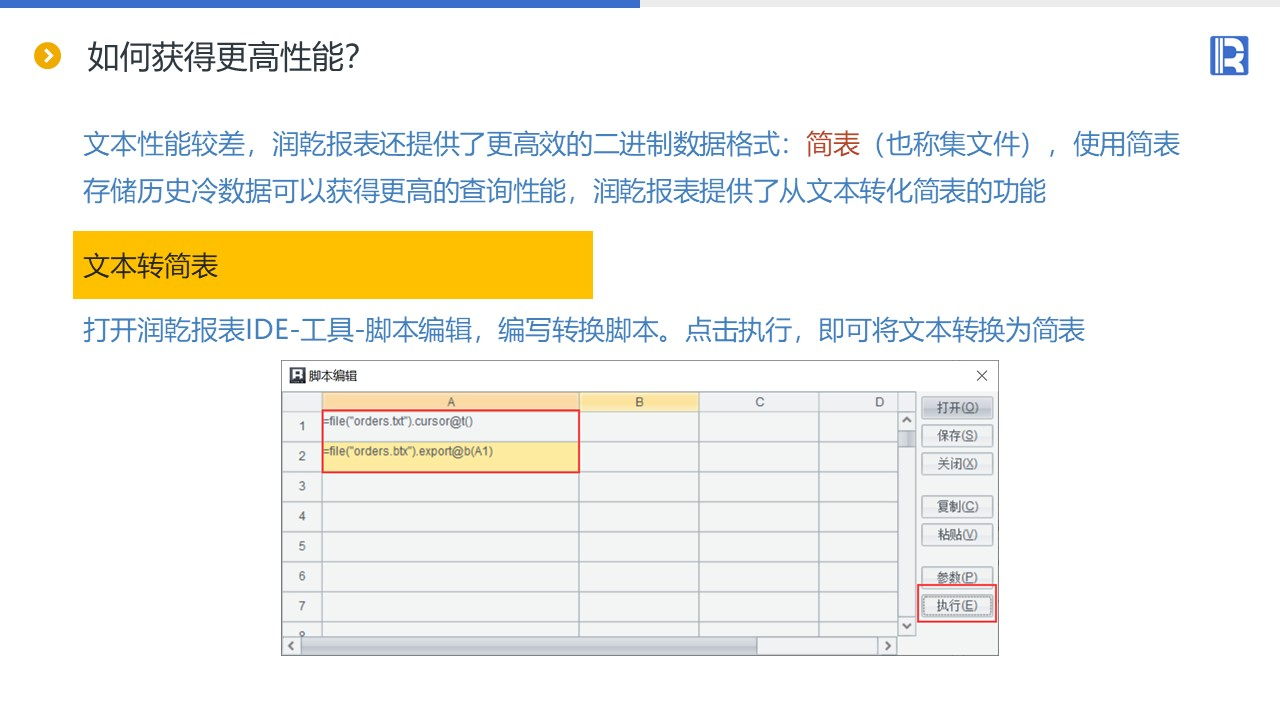
Task: Run the script with 执行(E)
Action: point(957,606)
